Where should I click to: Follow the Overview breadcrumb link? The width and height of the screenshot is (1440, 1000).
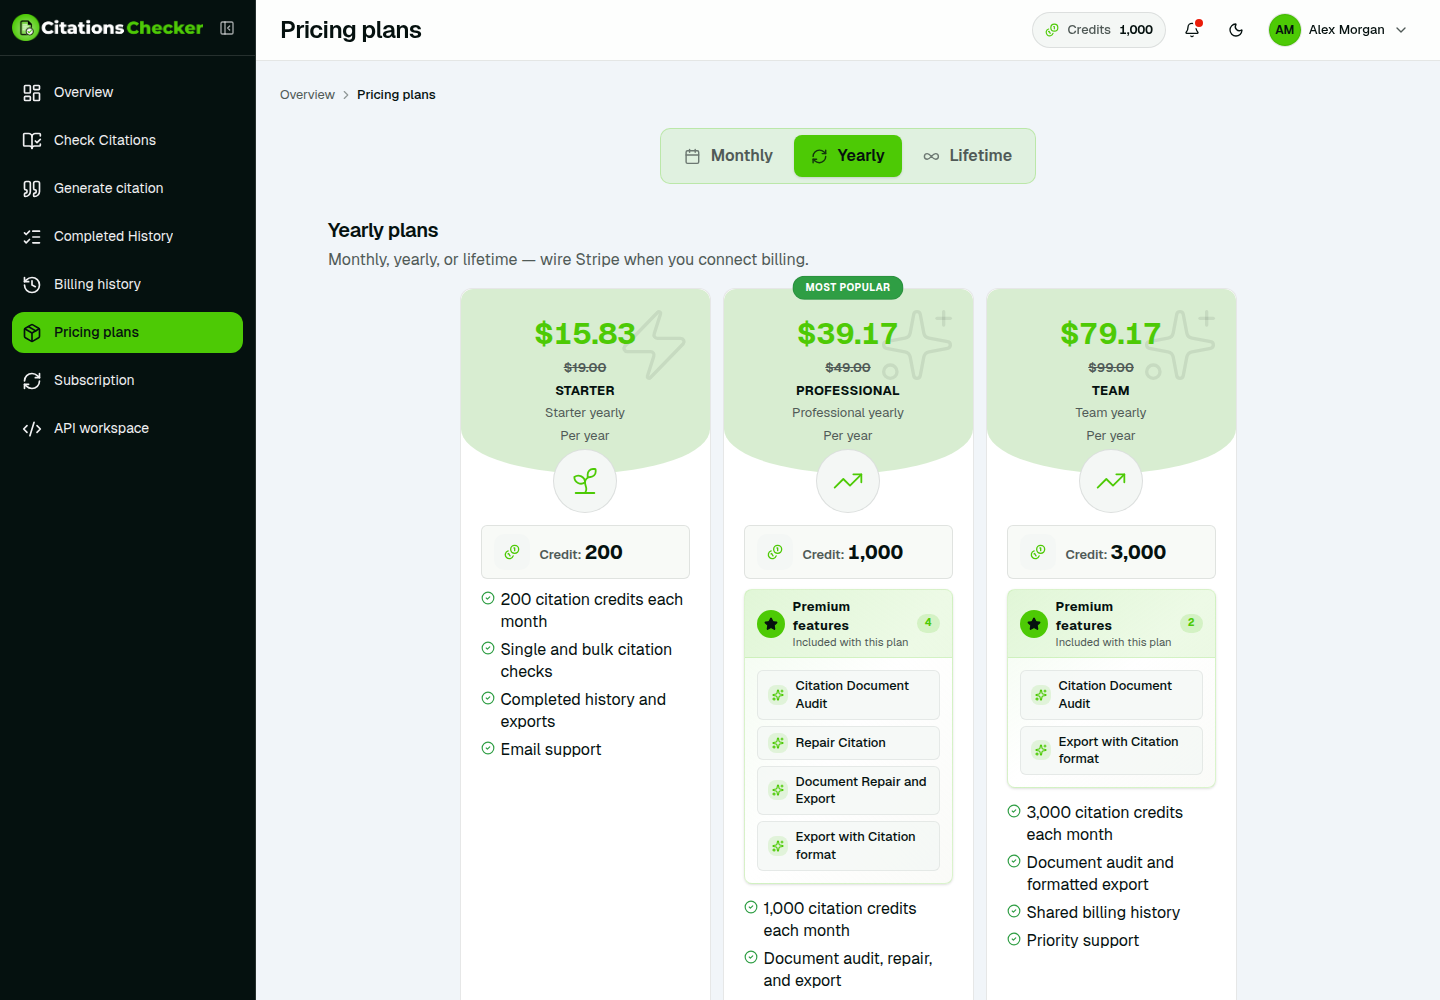point(307,95)
